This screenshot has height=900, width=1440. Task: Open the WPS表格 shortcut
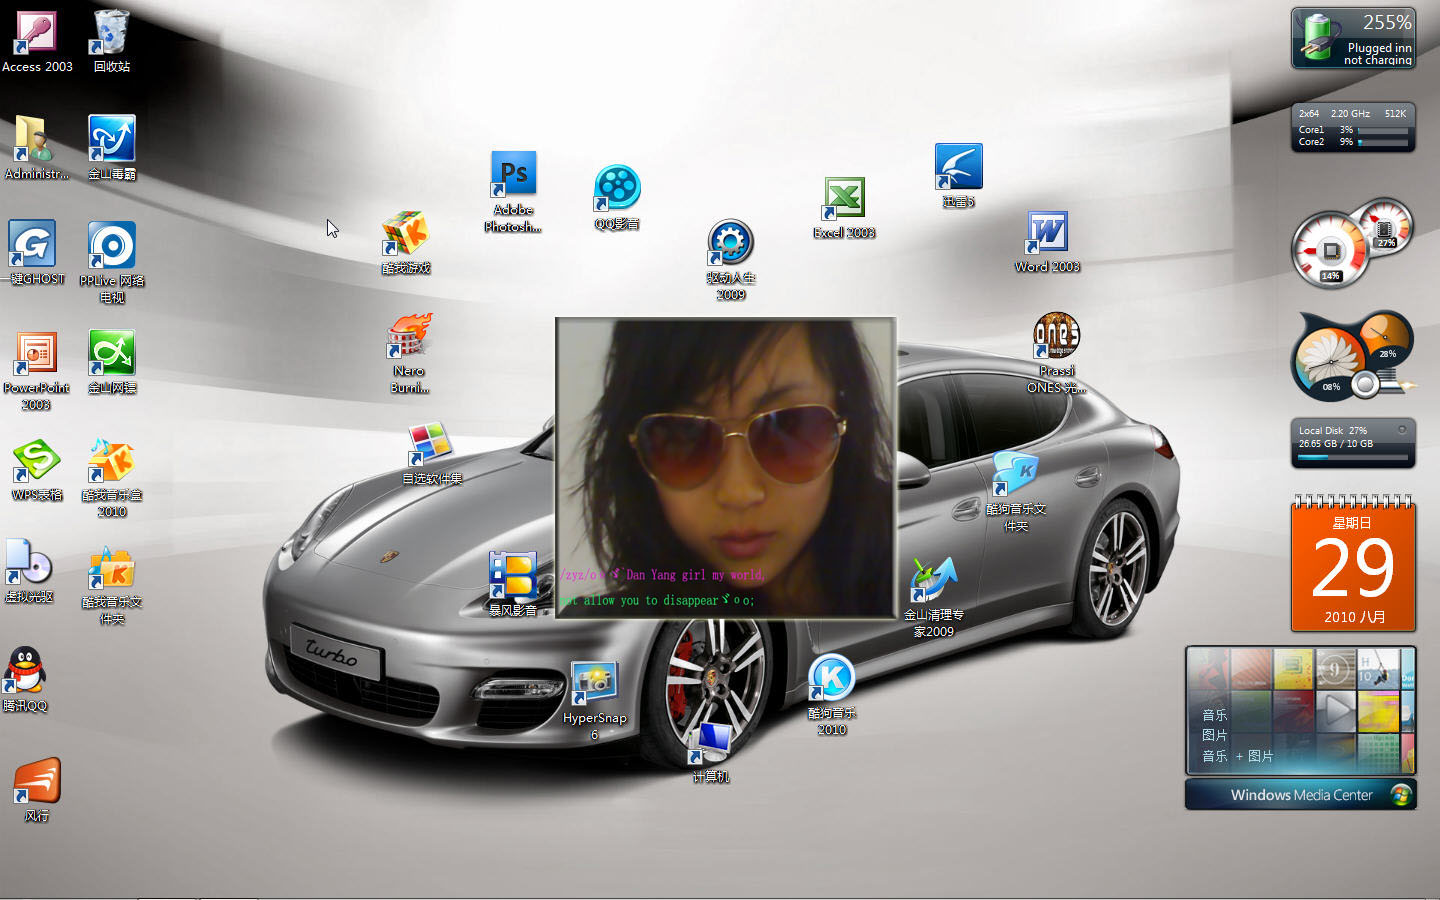tap(36, 469)
